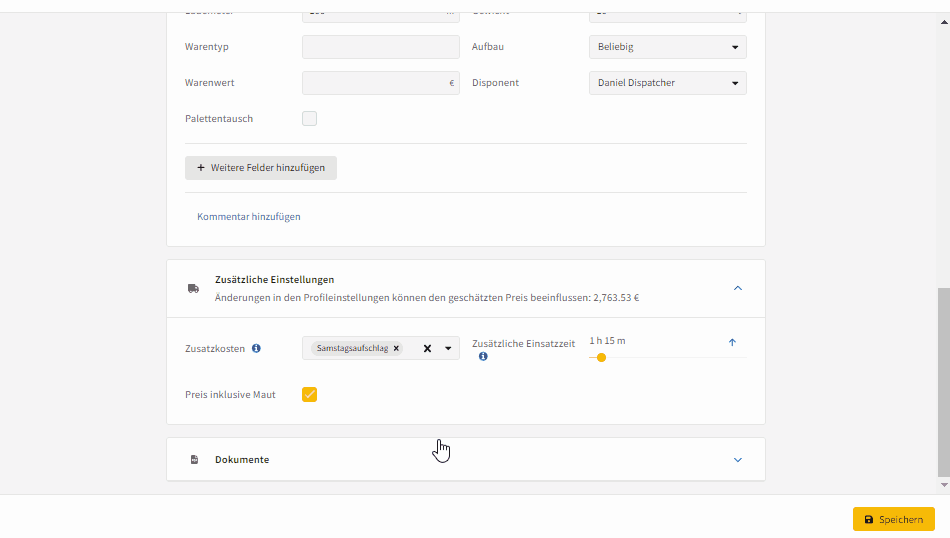The image size is (950, 538).
Task: Click the plus icon in Weitere Felder hinzufügen
Action: (201, 168)
